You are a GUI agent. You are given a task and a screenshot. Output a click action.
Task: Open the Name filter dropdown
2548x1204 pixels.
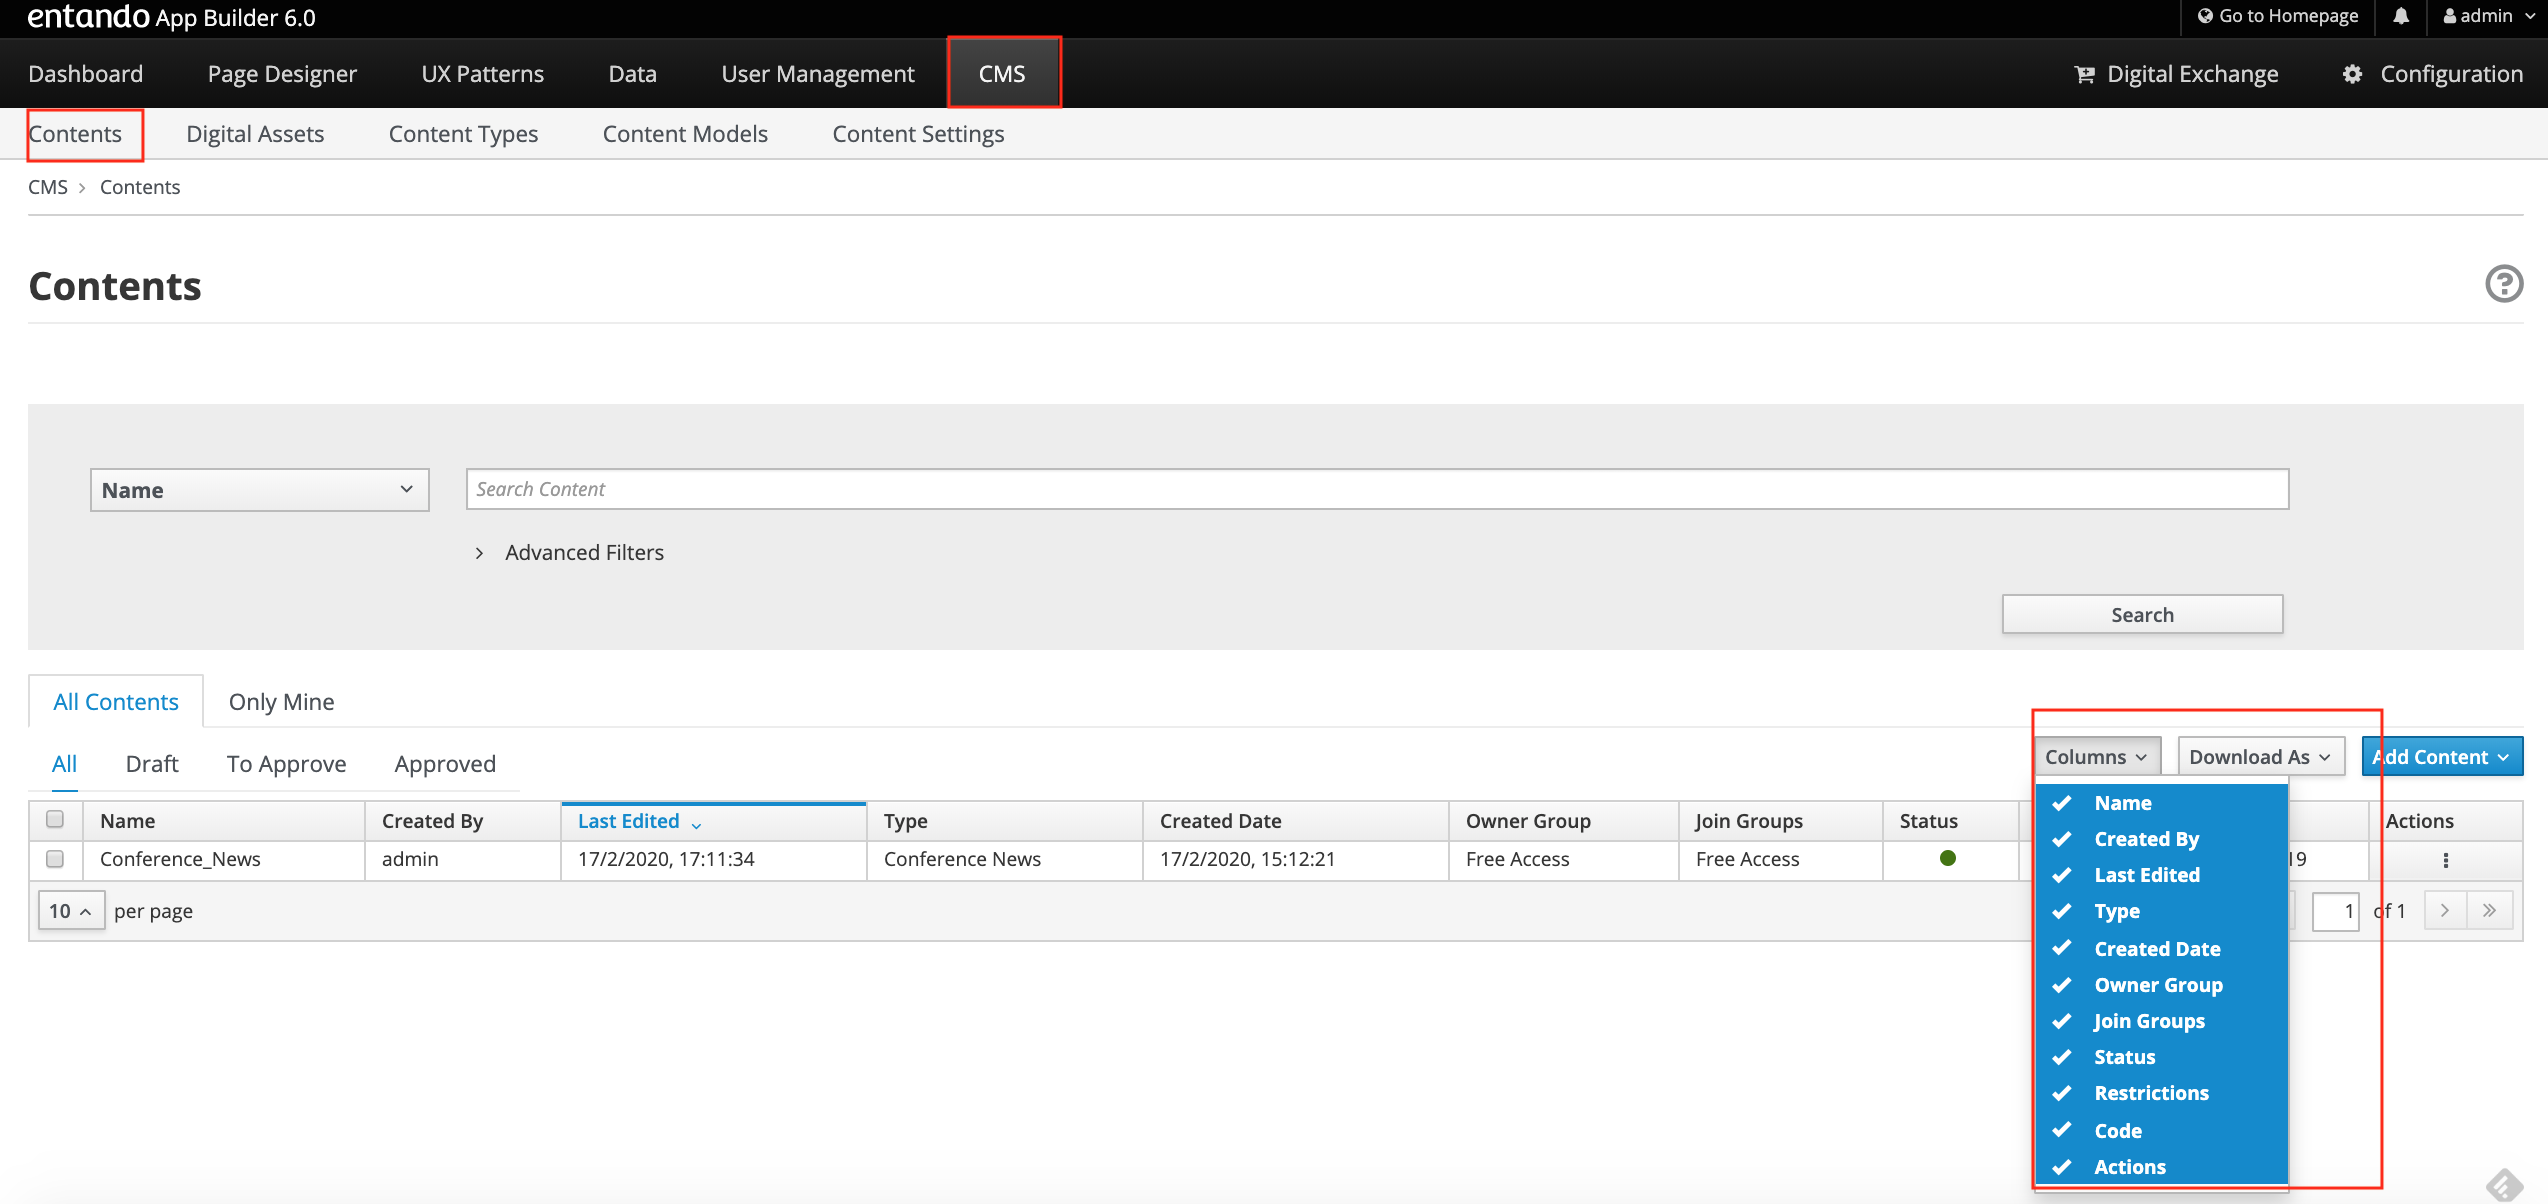[x=259, y=490]
